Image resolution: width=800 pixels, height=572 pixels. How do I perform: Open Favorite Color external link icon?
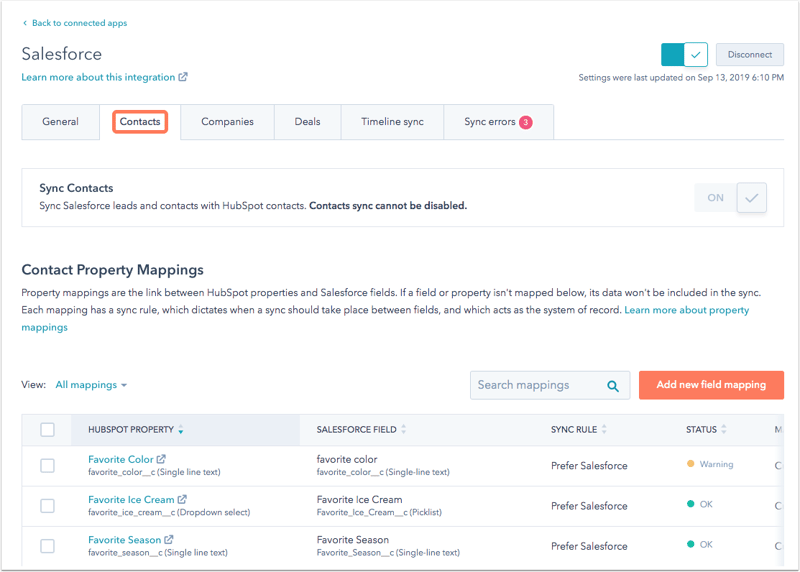pyautogui.click(x=162, y=460)
